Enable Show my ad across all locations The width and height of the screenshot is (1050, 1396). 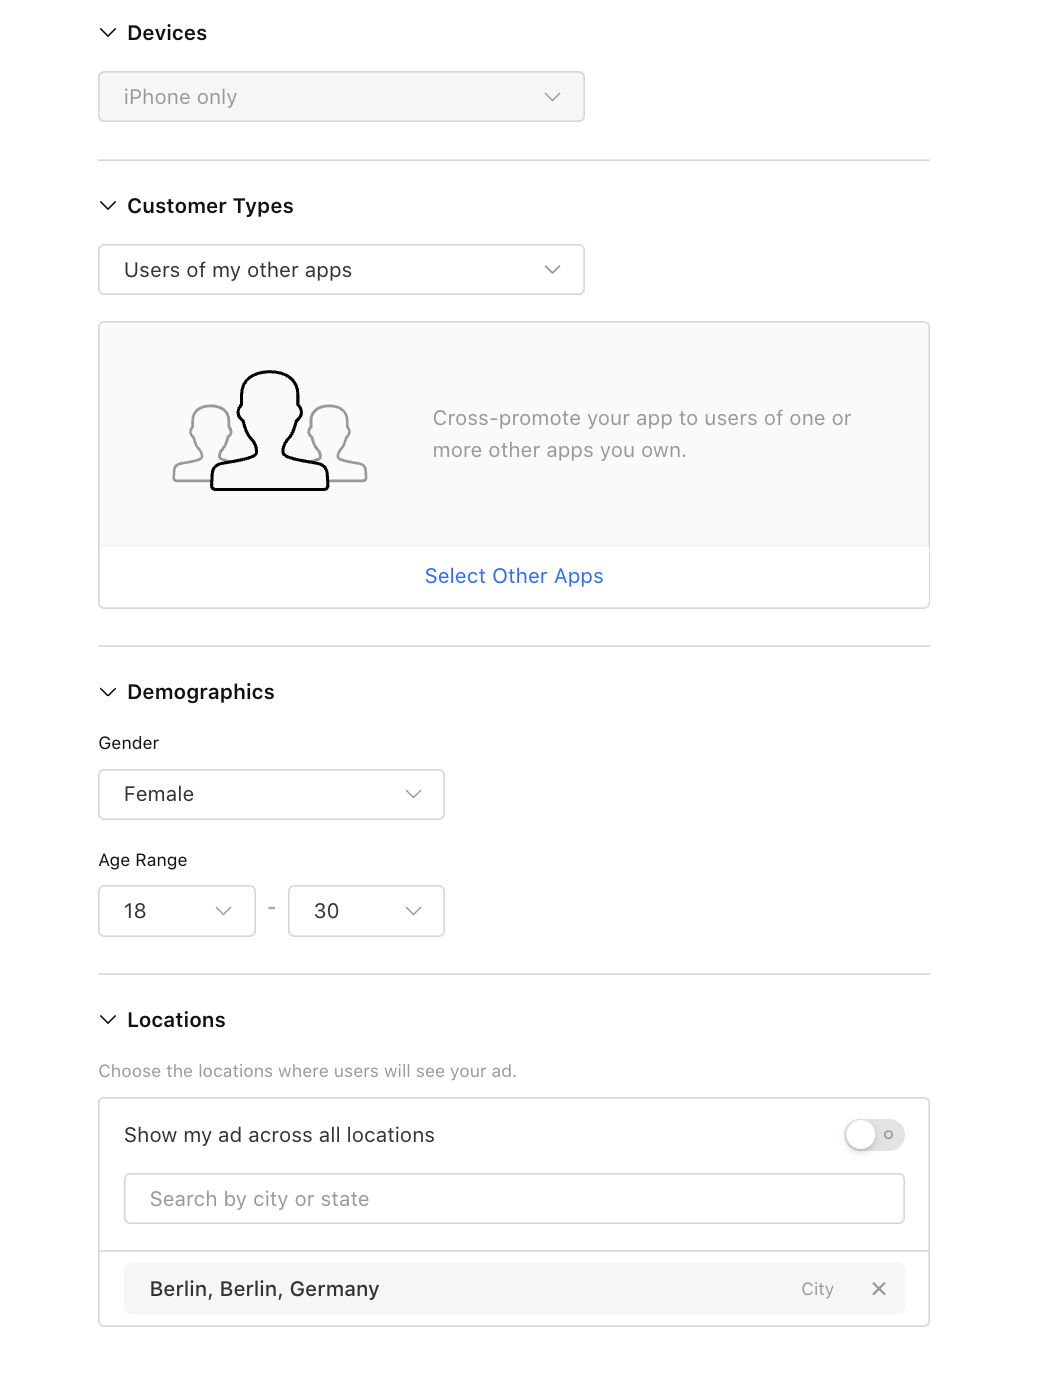point(874,1135)
